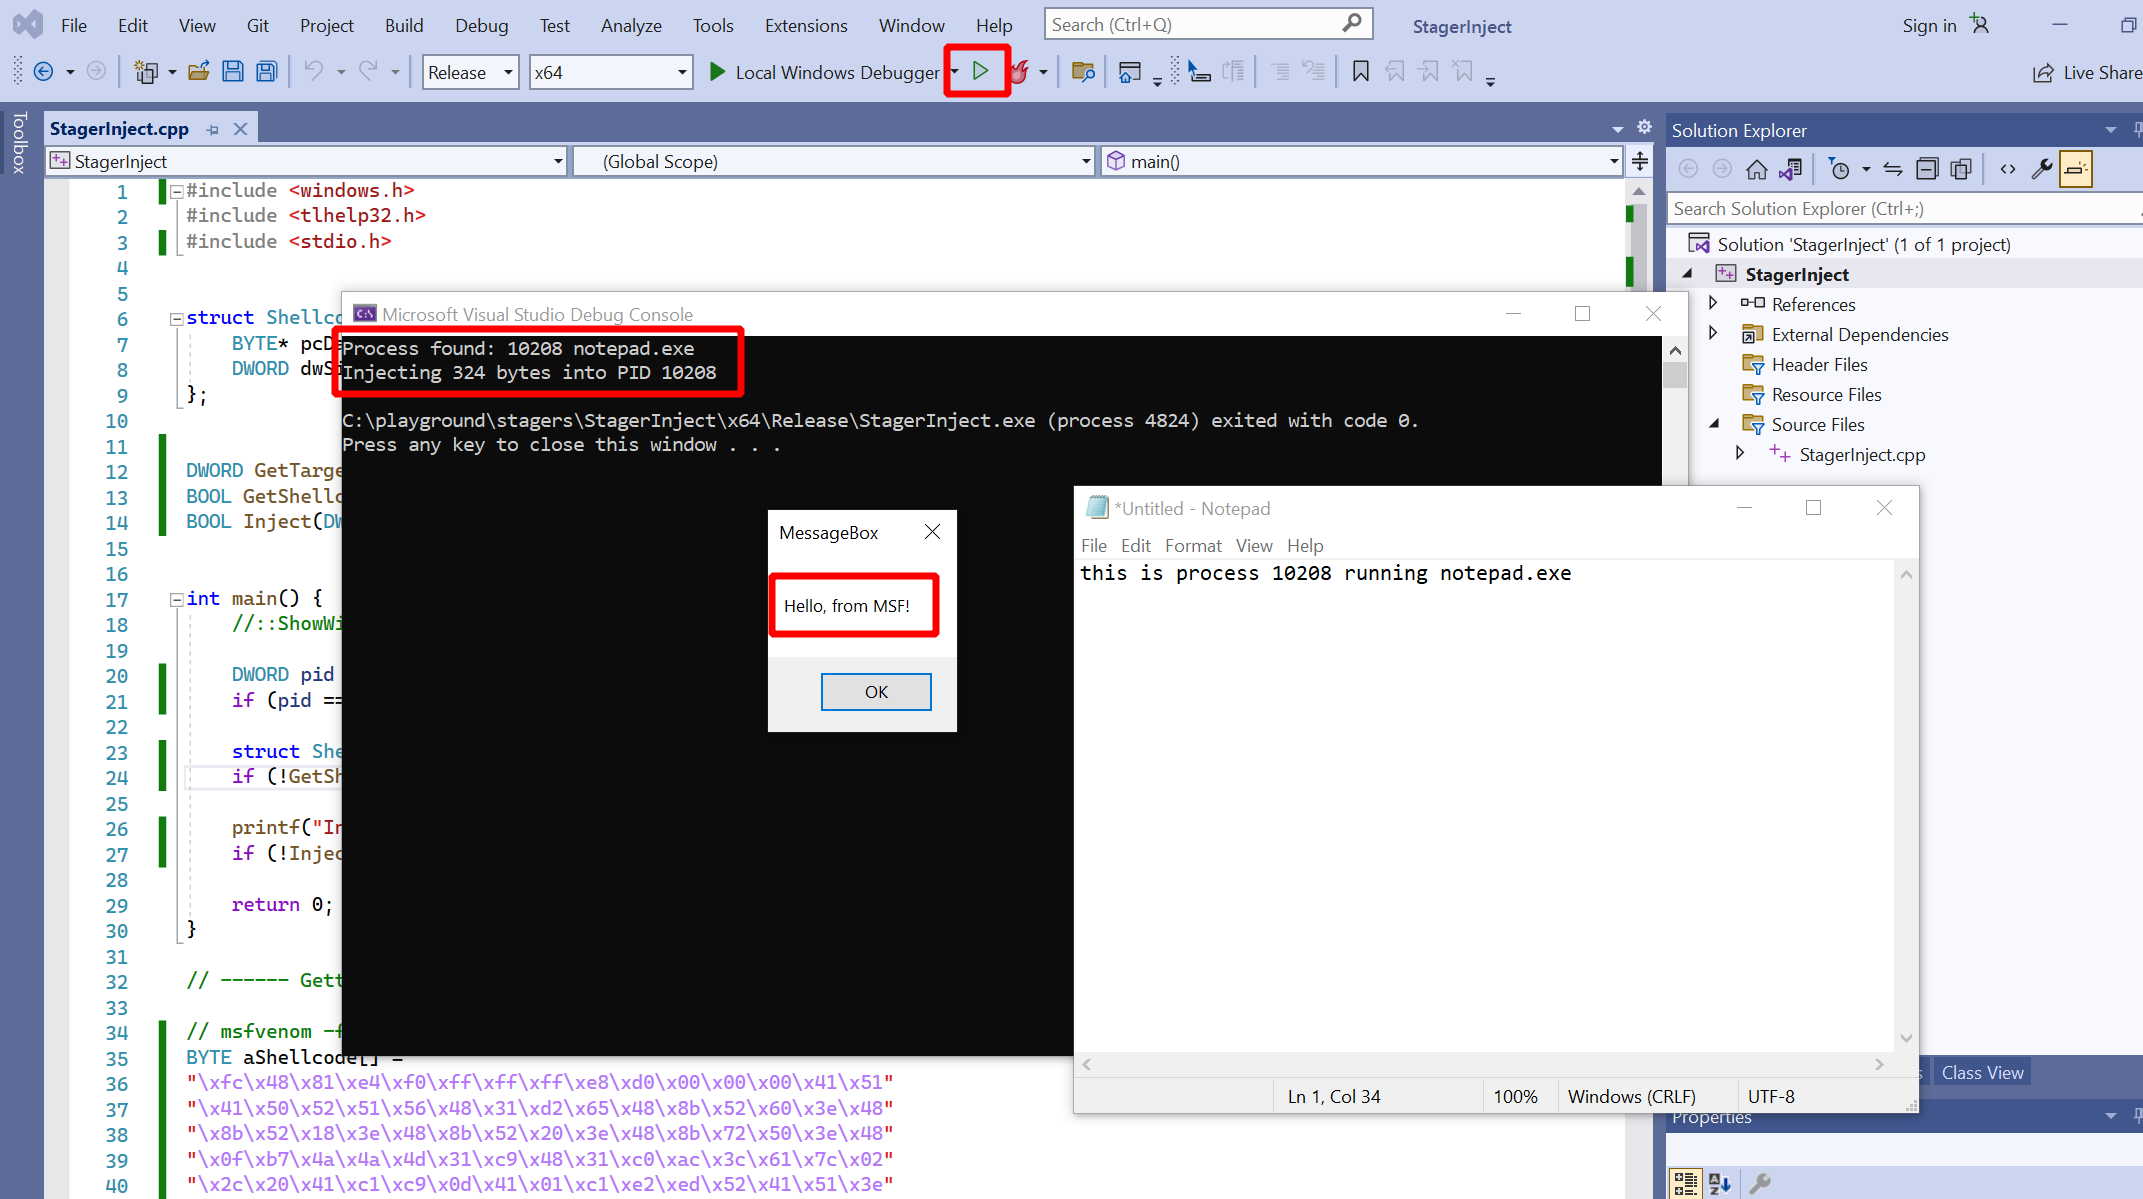Click OK in the MessageBox dialog
This screenshot has width=2143, height=1199.
pyautogui.click(x=876, y=692)
